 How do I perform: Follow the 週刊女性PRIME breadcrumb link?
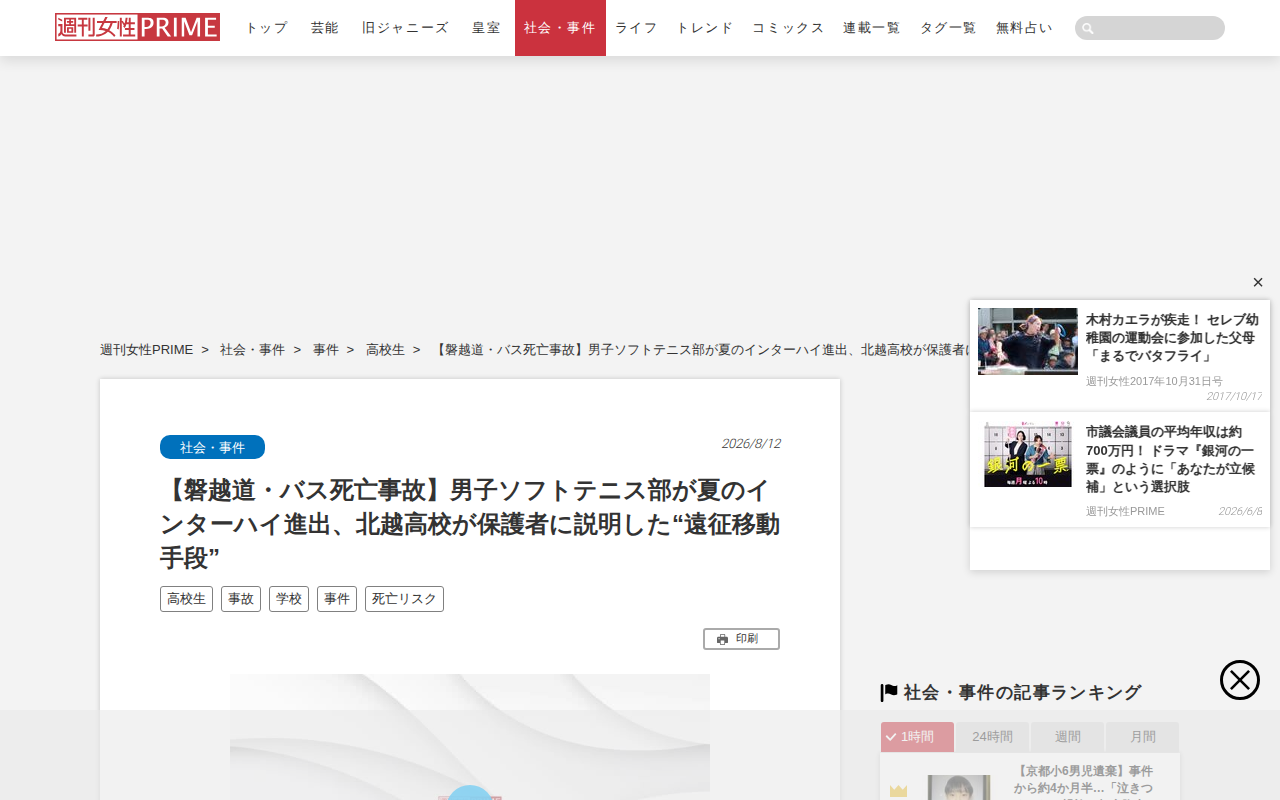click(x=146, y=350)
